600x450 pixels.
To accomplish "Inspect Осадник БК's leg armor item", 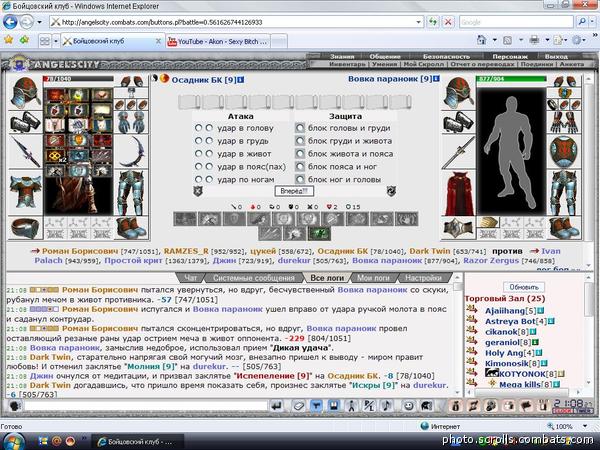I will [x=131, y=192].
